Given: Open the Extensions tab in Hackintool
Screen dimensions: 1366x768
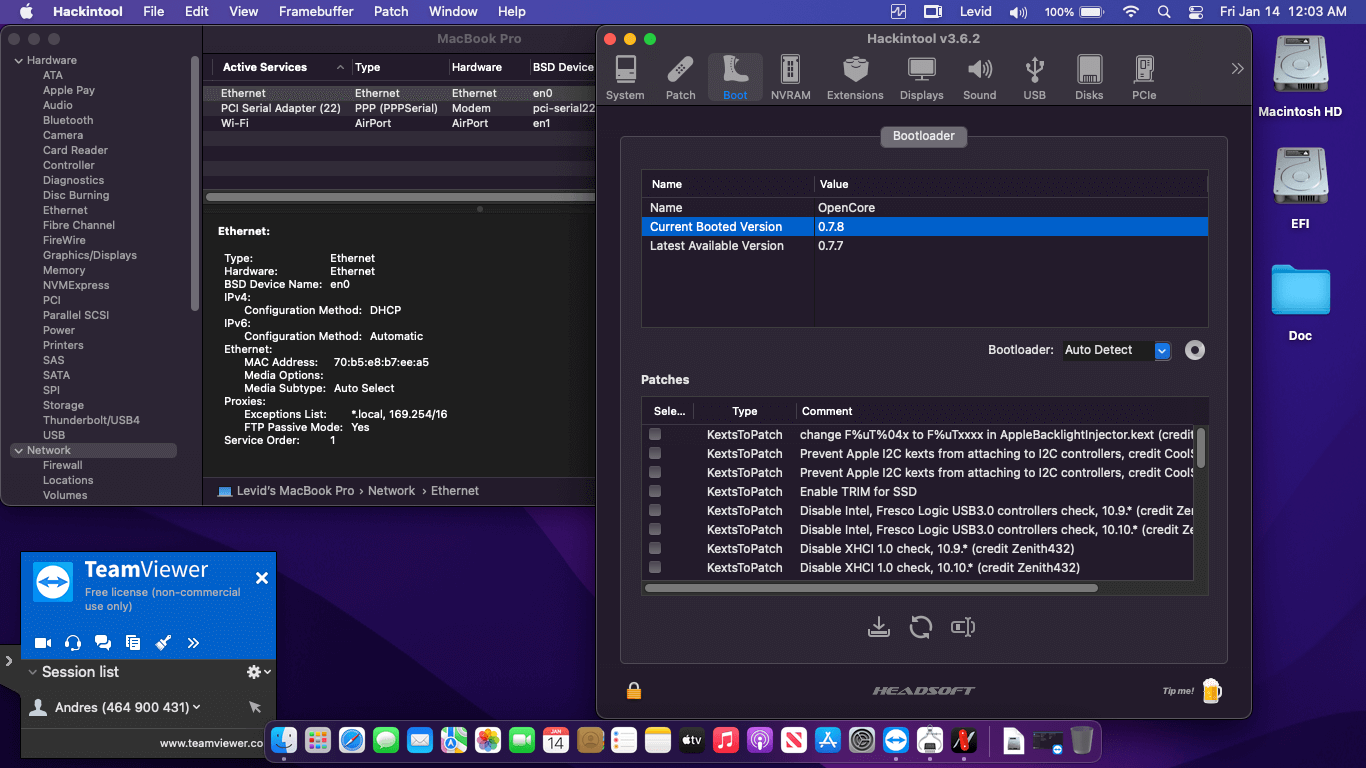Looking at the screenshot, I should tap(855, 78).
